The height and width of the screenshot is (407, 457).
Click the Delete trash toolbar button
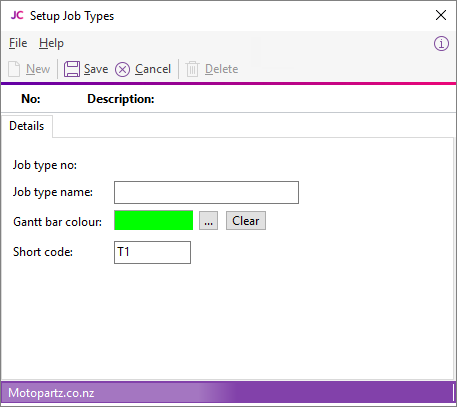point(212,69)
